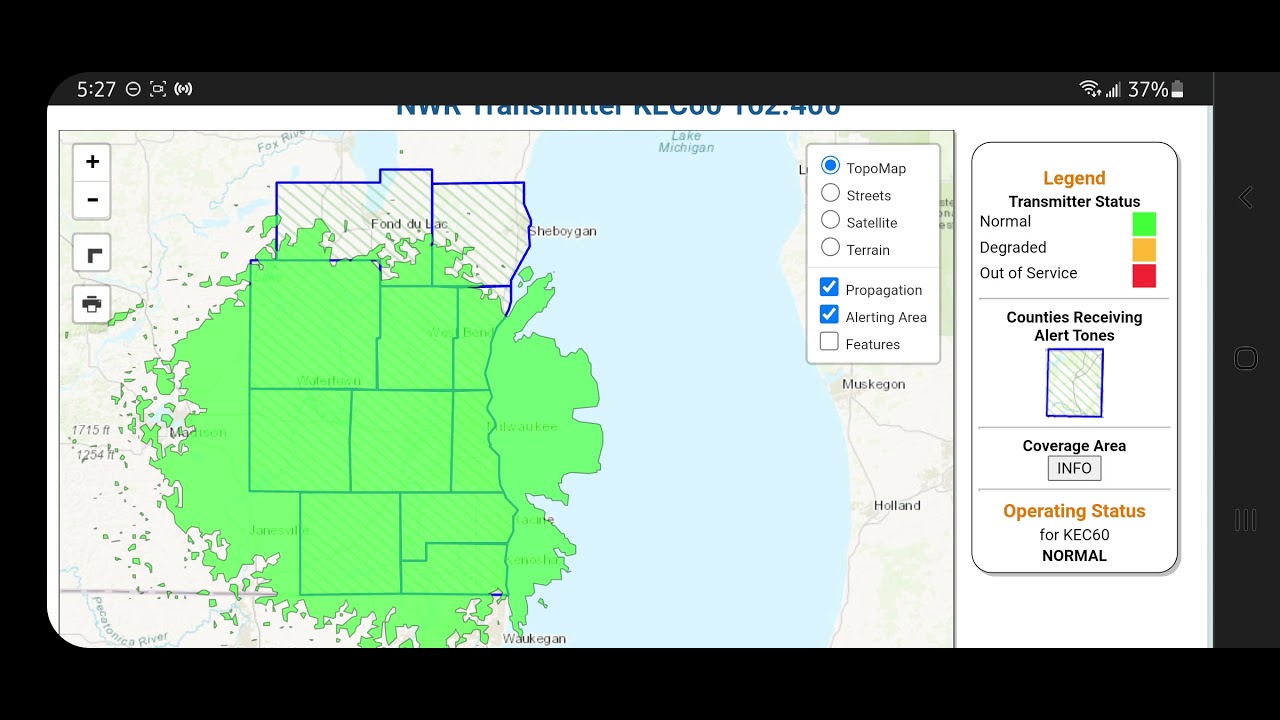
Task: Print the map with printer icon
Action: [92, 304]
